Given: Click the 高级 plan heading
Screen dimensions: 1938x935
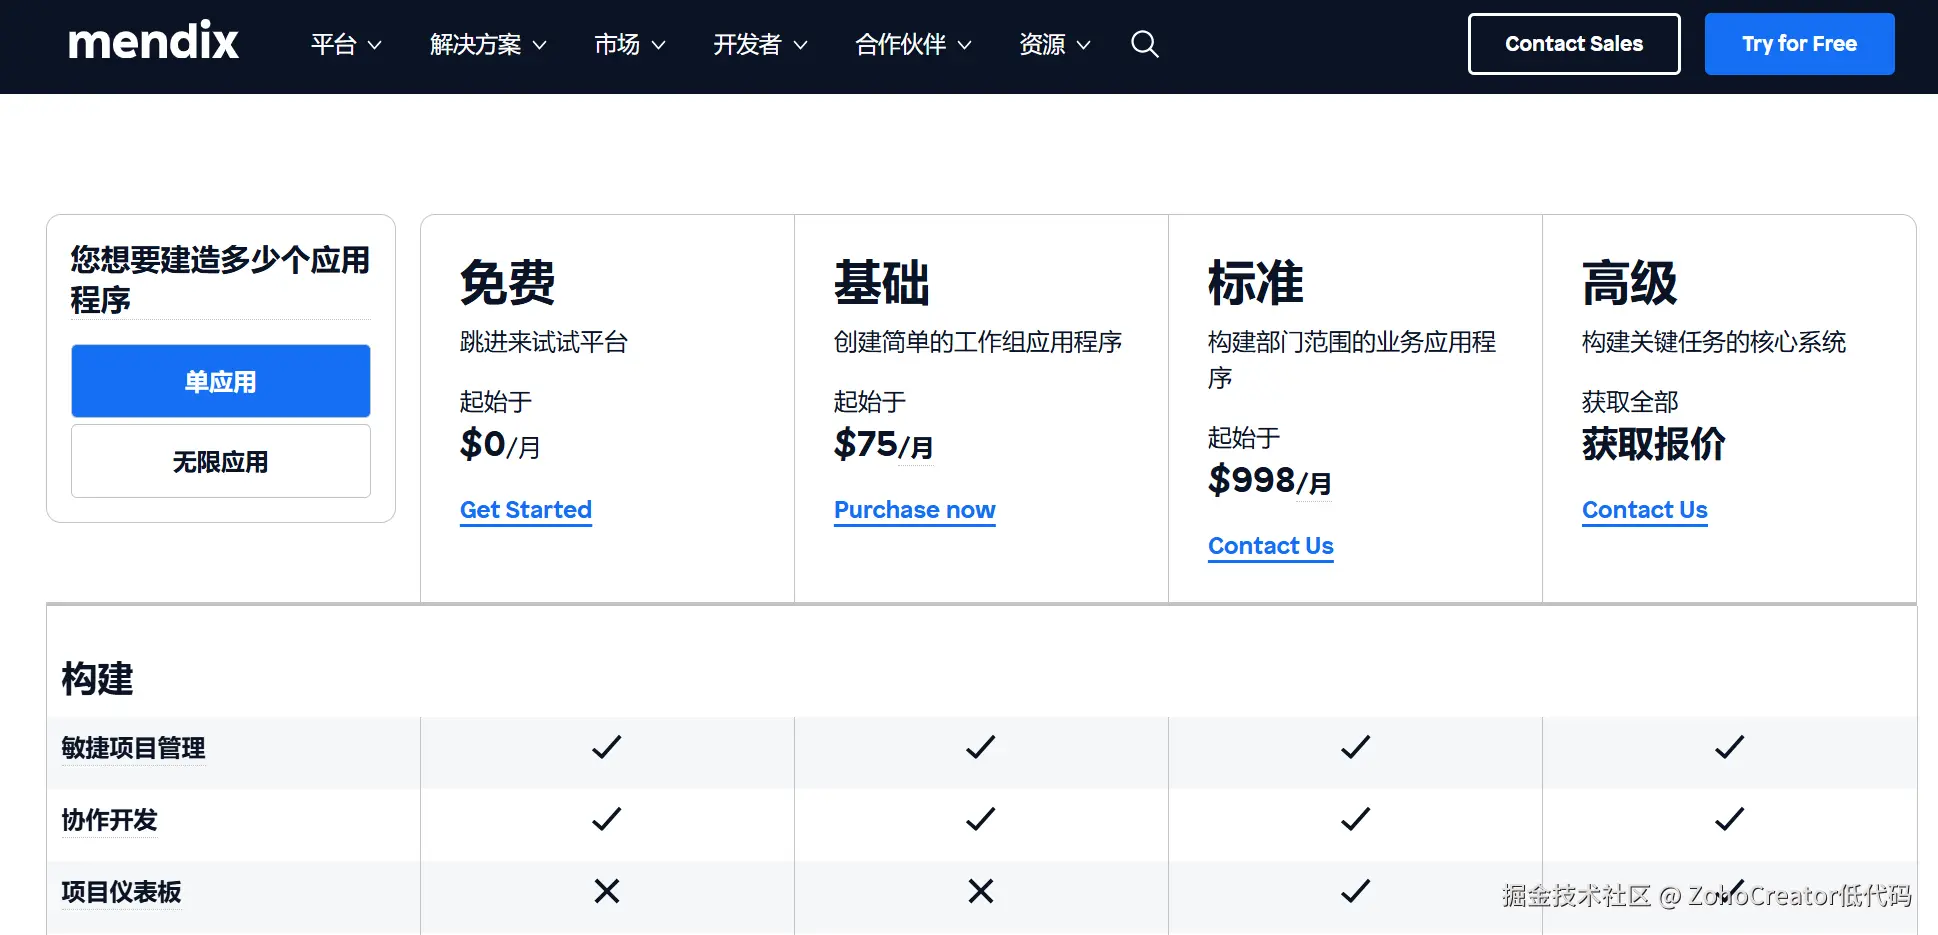Looking at the screenshot, I should pyautogui.click(x=1630, y=282).
